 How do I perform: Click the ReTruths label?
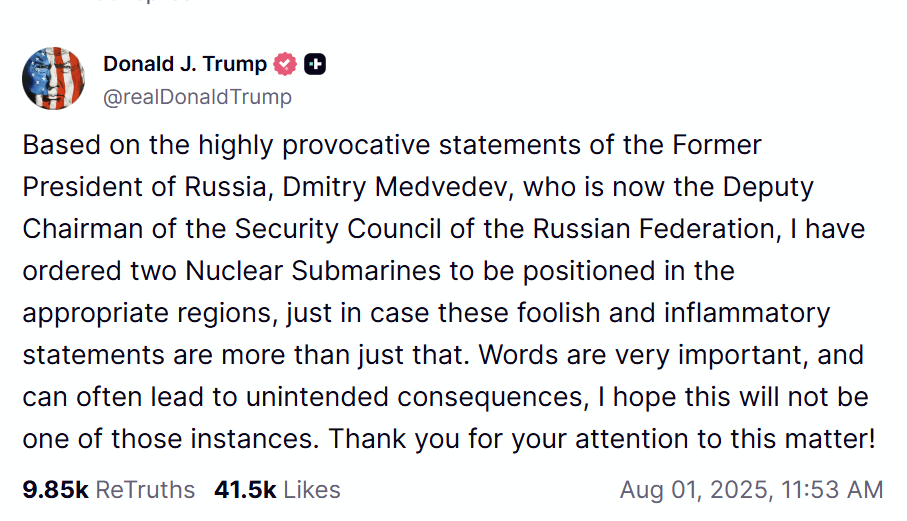click(x=145, y=490)
